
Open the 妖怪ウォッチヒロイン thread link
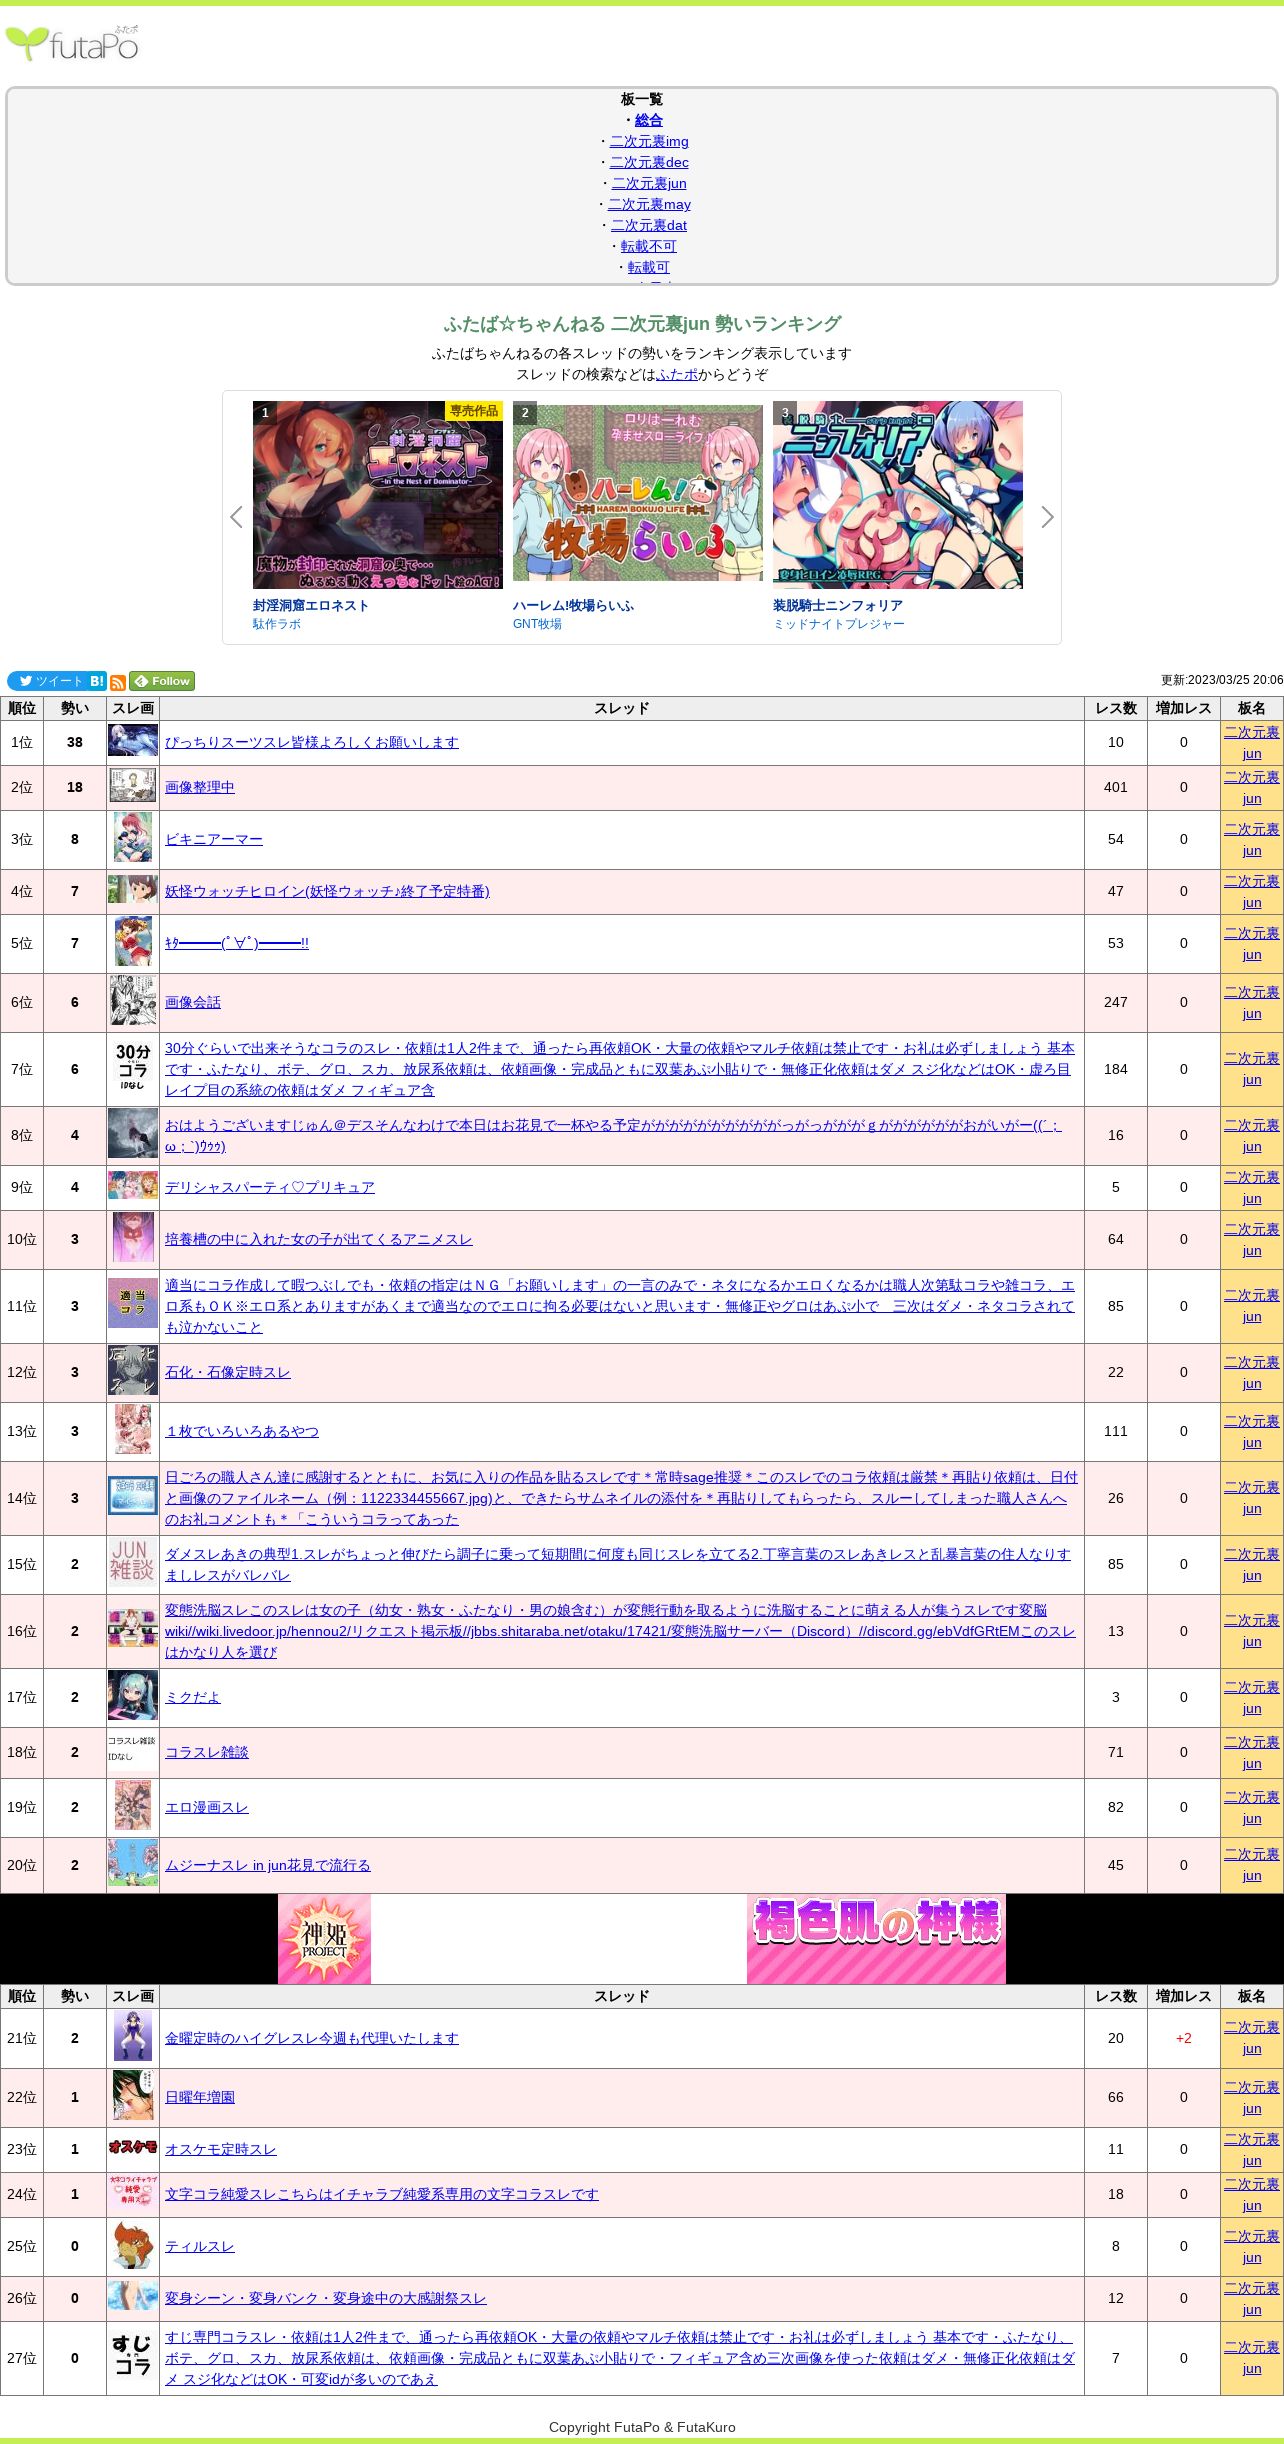327,891
